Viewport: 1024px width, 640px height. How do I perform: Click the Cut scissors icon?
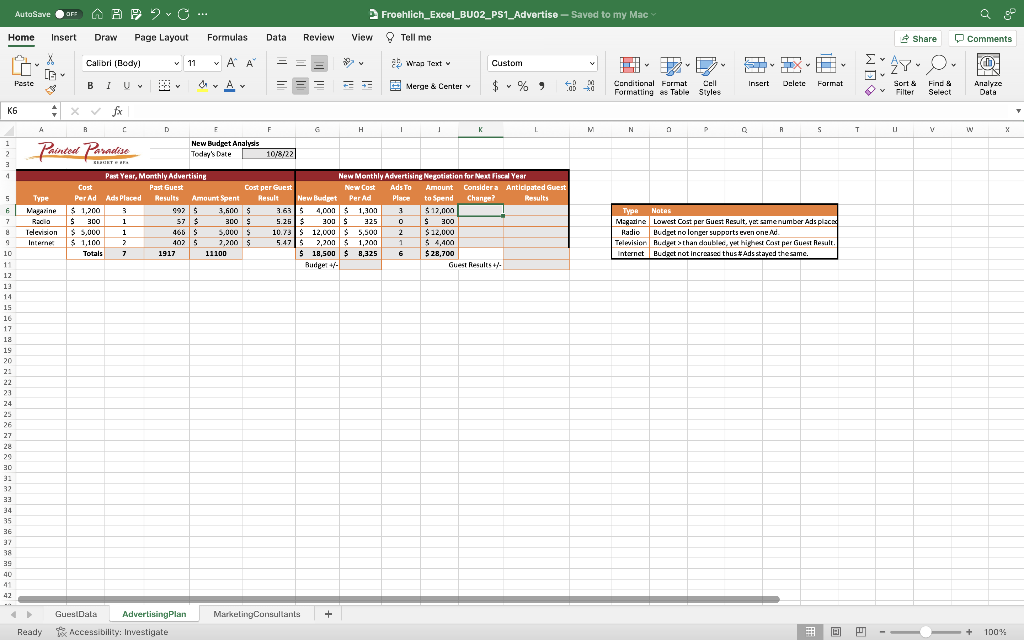tap(50, 60)
